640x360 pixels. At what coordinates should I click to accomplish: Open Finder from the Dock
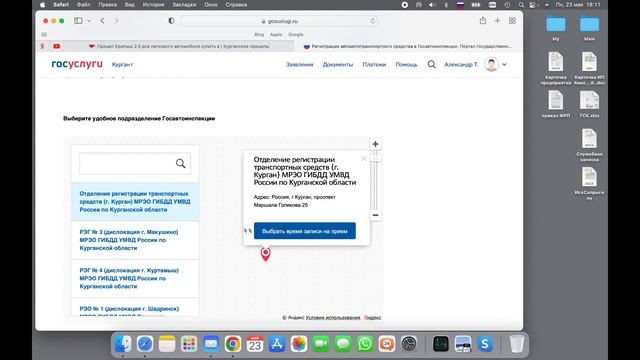tap(123, 344)
